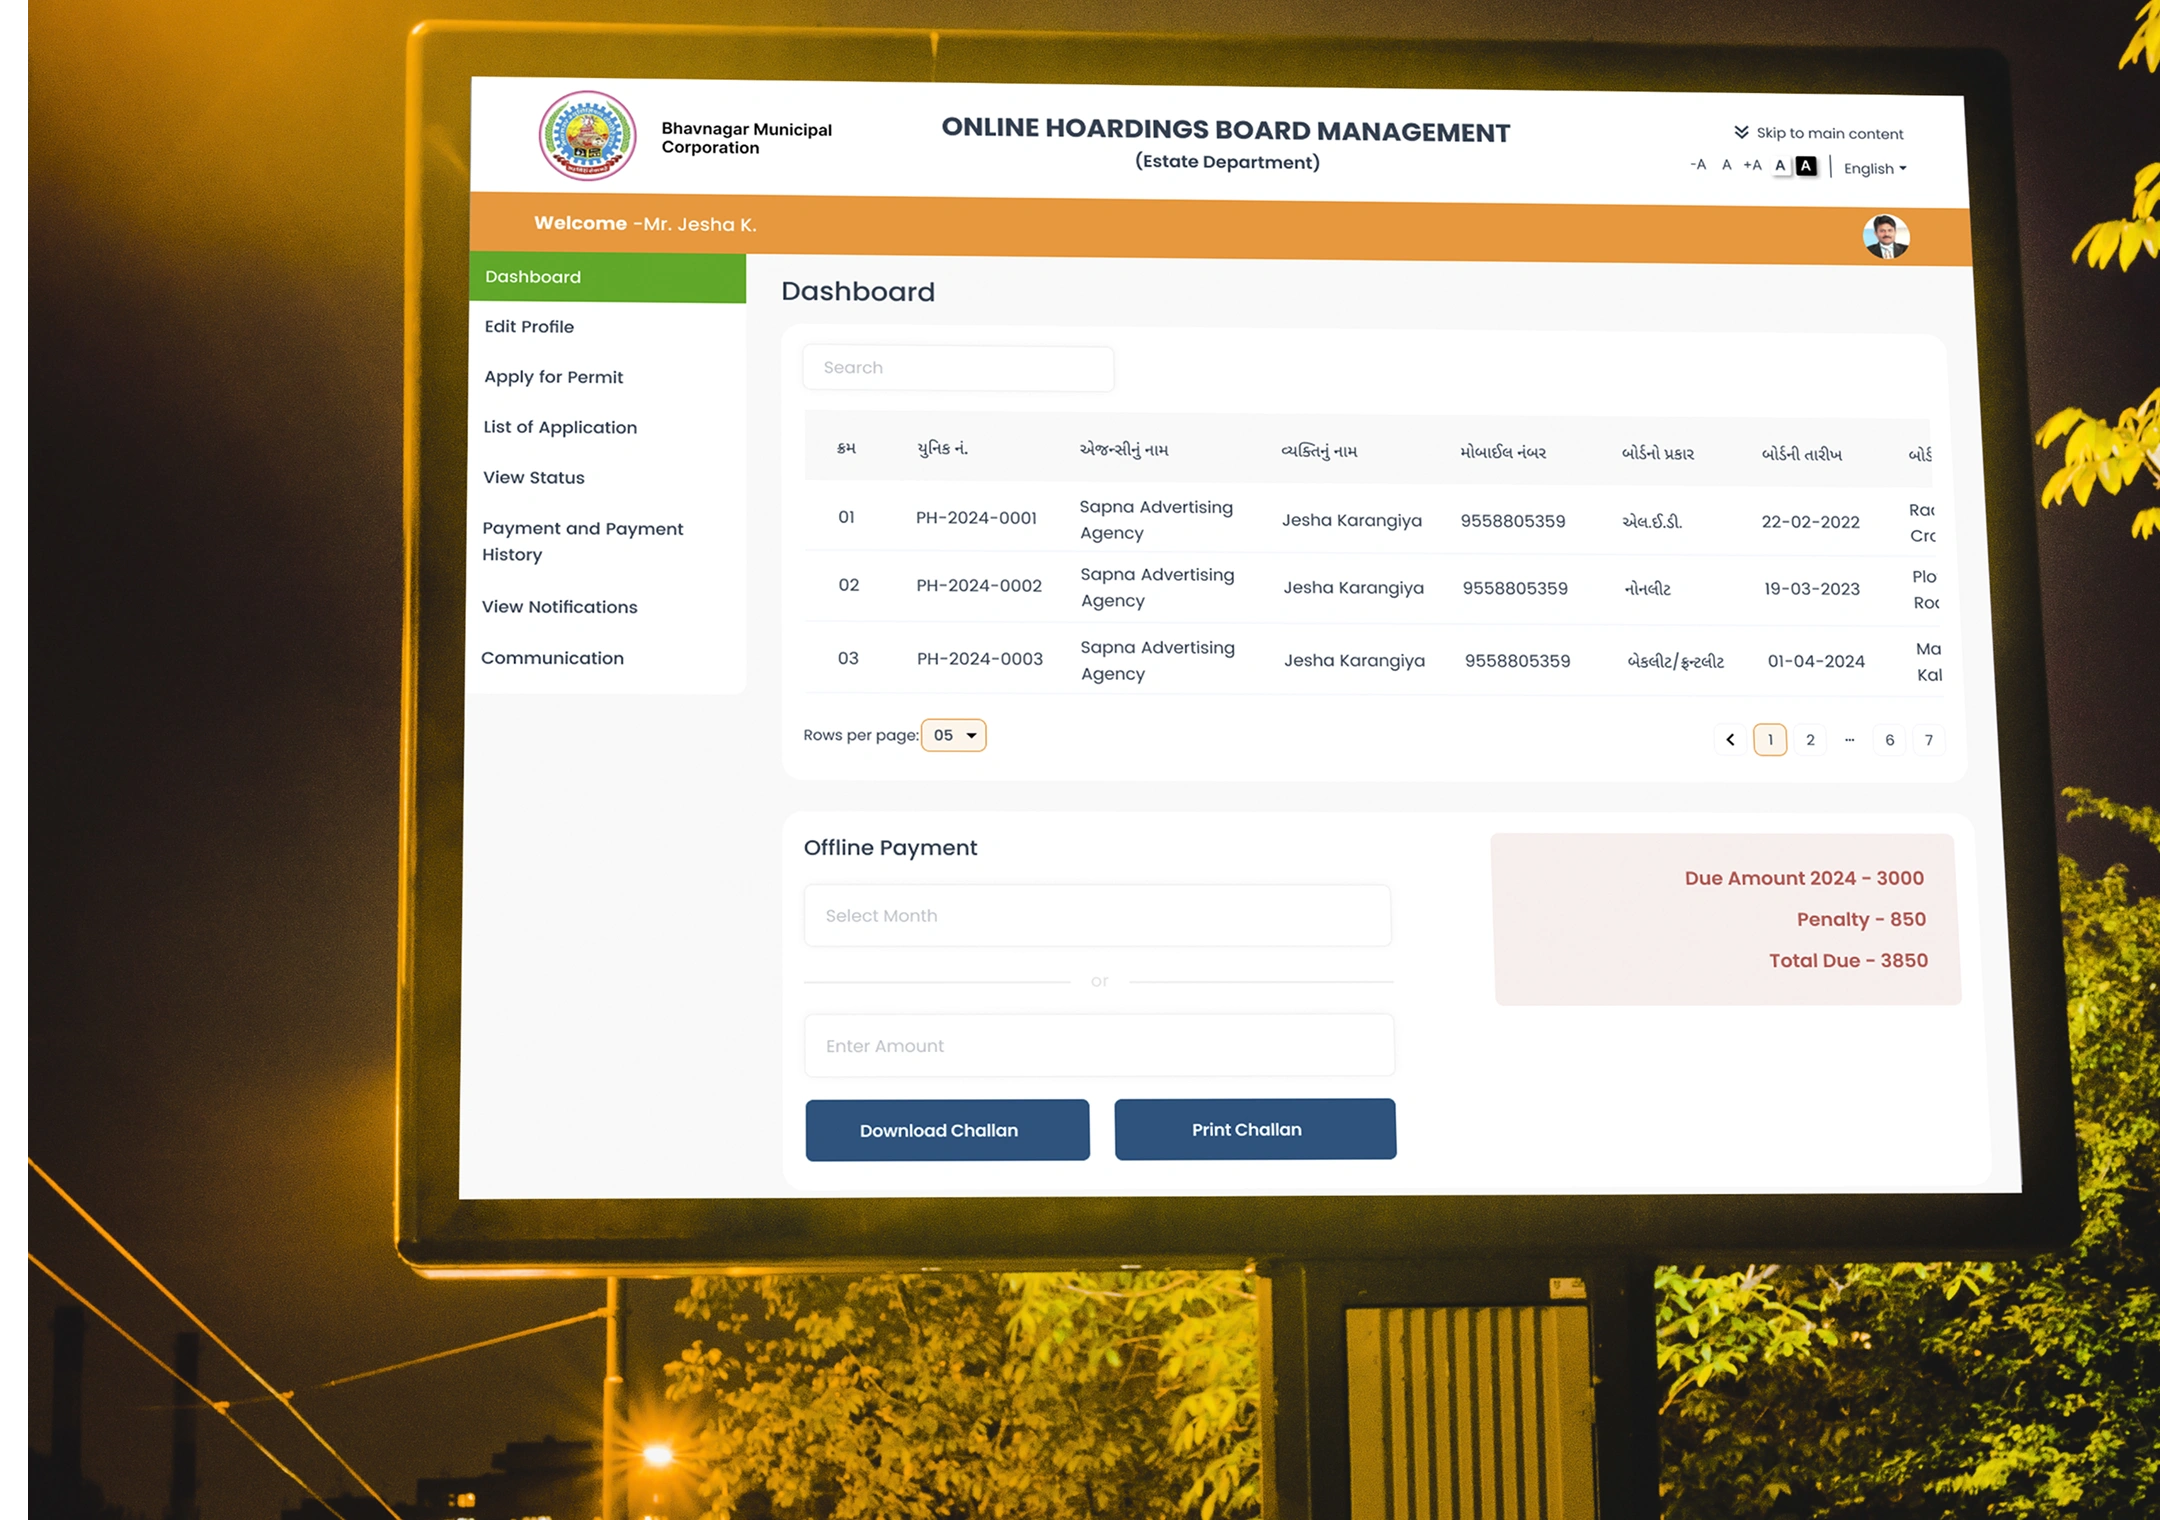Switch to light contrast A theme
This screenshot has width=2160, height=1520.
[x=1780, y=166]
